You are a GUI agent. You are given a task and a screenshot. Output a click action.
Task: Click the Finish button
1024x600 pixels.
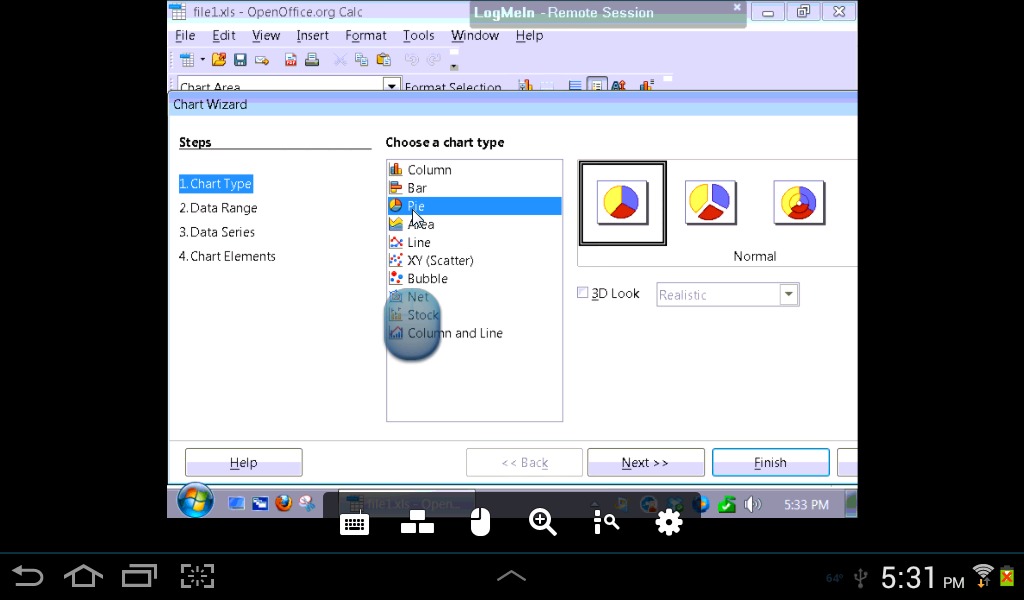pyautogui.click(x=771, y=462)
